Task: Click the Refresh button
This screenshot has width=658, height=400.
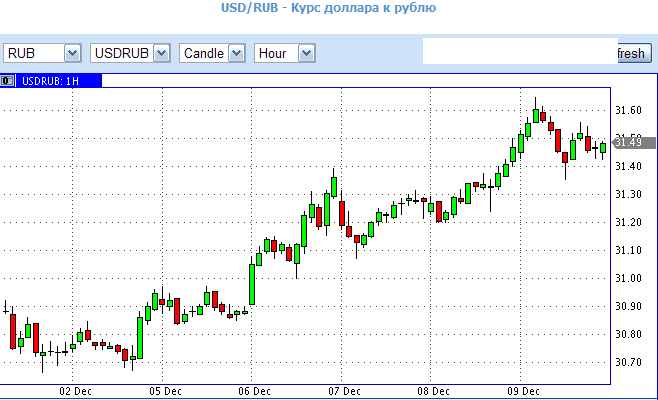Action: 634,53
